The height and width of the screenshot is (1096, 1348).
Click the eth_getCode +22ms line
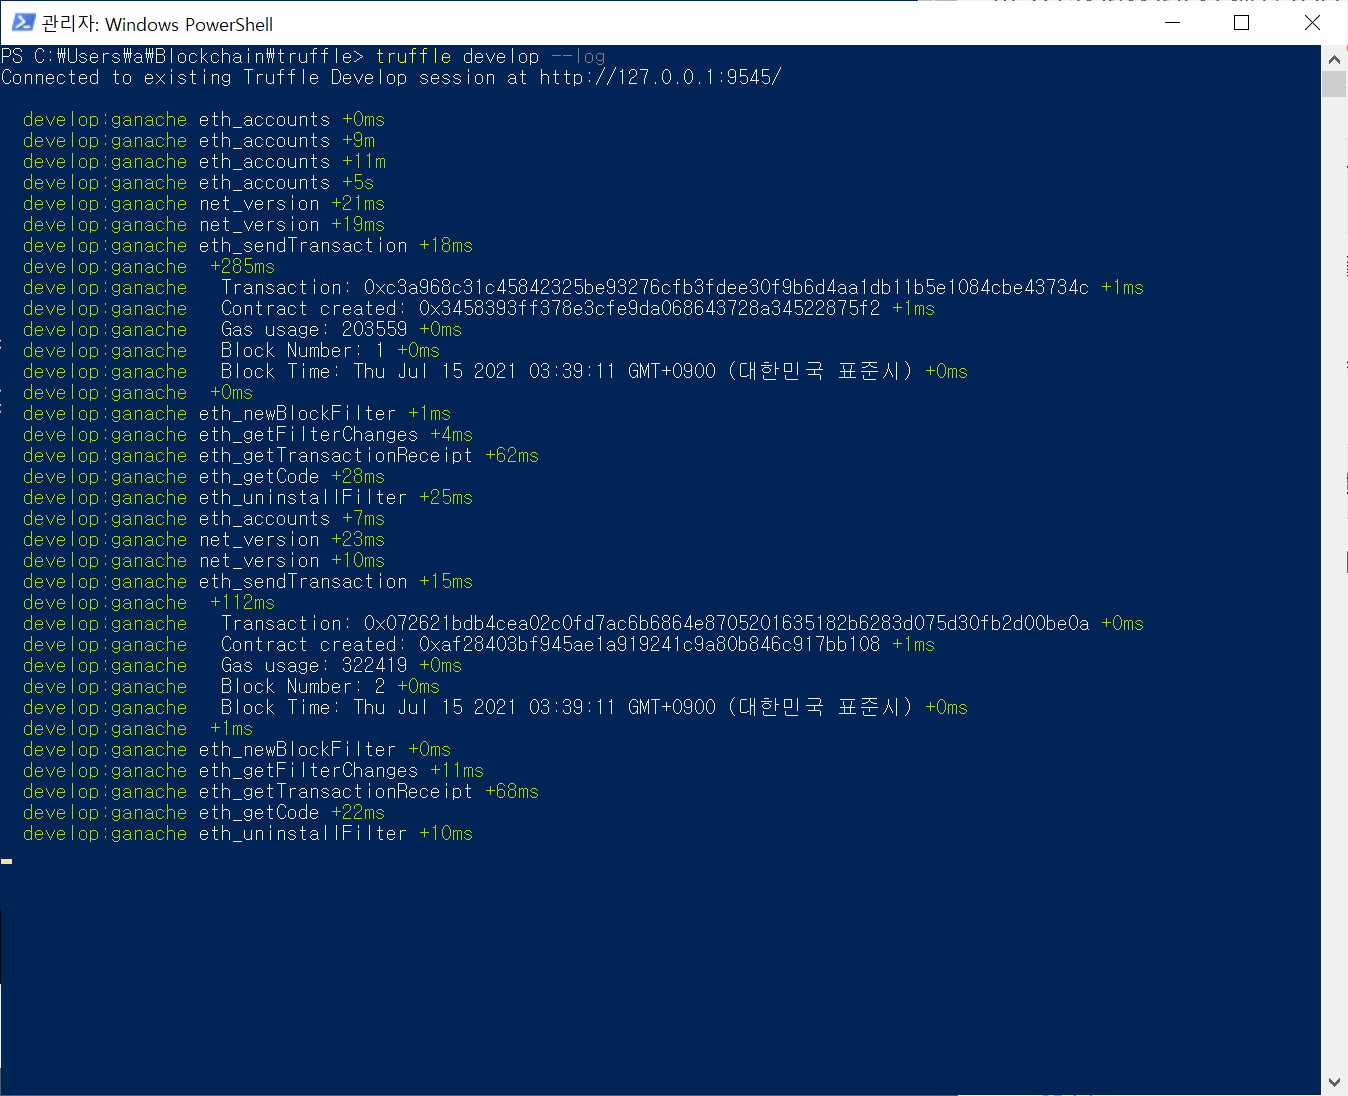[204, 812]
